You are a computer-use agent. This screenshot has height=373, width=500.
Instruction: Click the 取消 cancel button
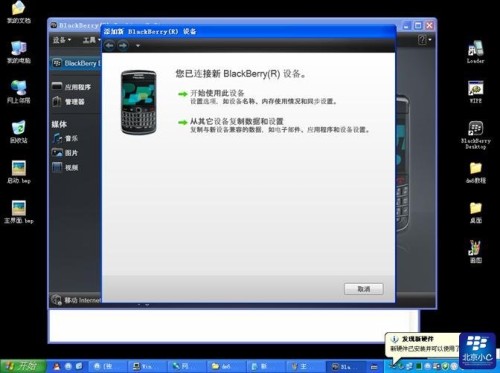(364, 289)
